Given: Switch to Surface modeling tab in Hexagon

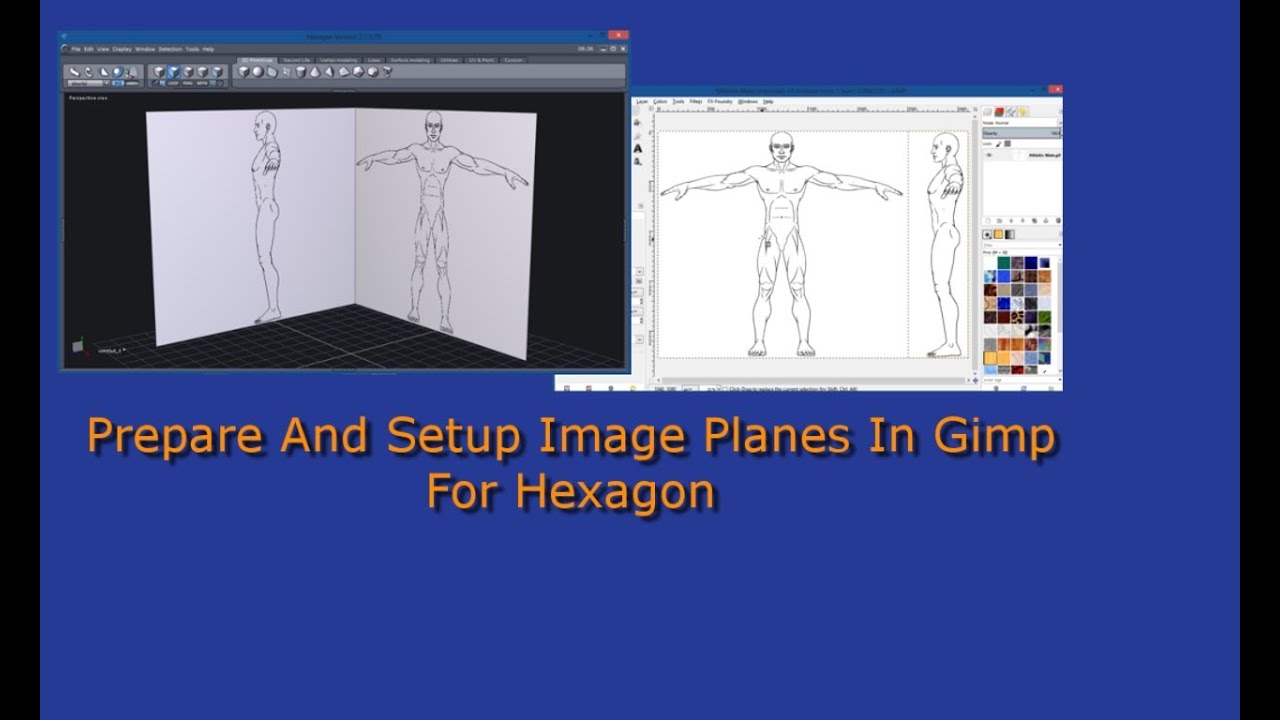Looking at the screenshot, I should (410, 60).
